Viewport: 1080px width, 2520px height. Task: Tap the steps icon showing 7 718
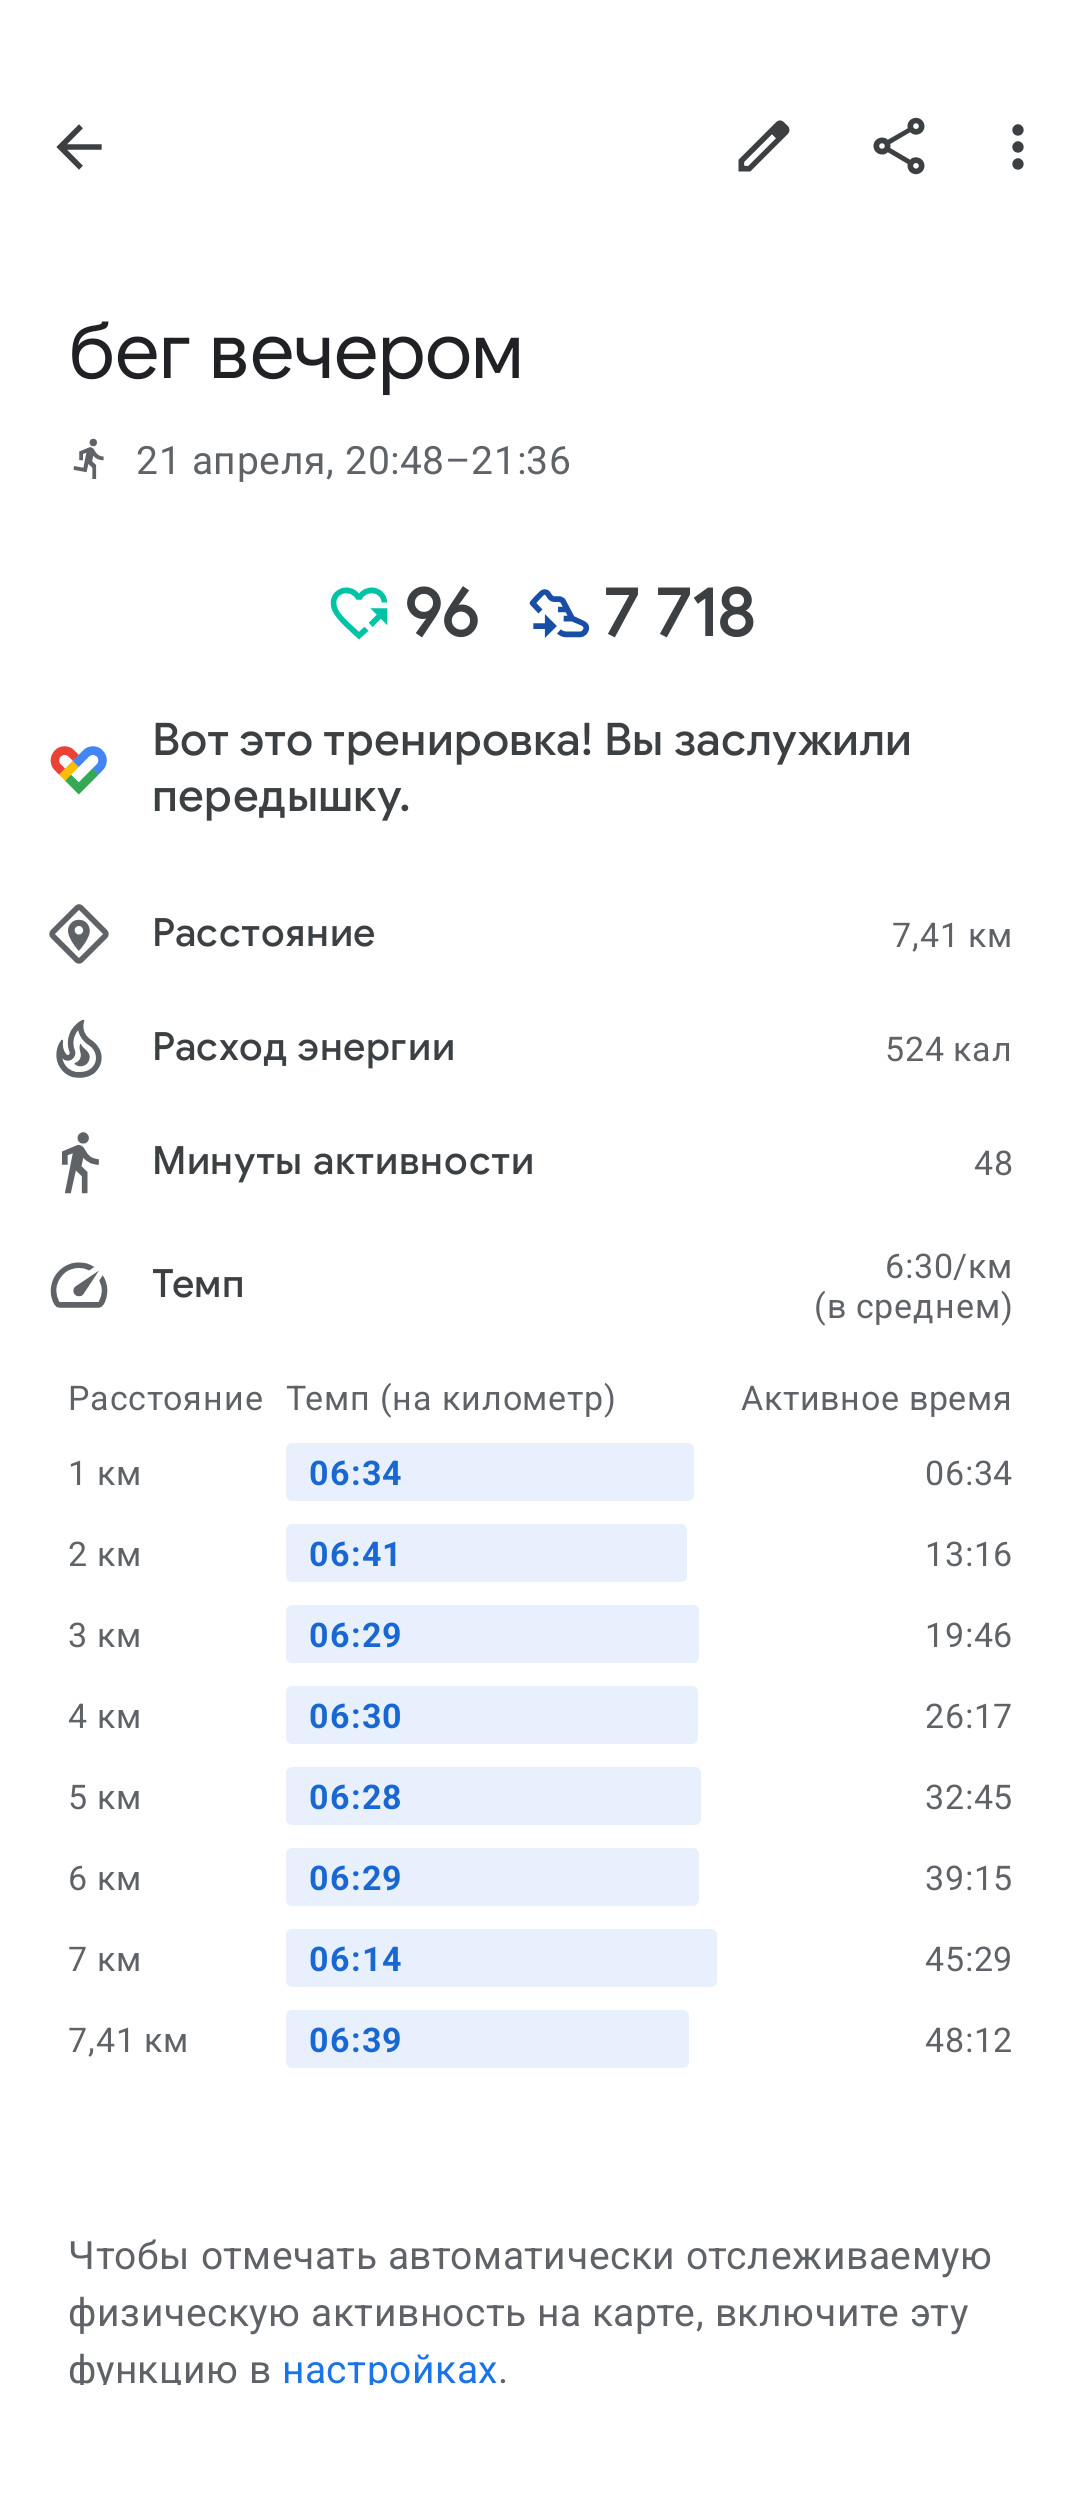click(x=558, y=613)
